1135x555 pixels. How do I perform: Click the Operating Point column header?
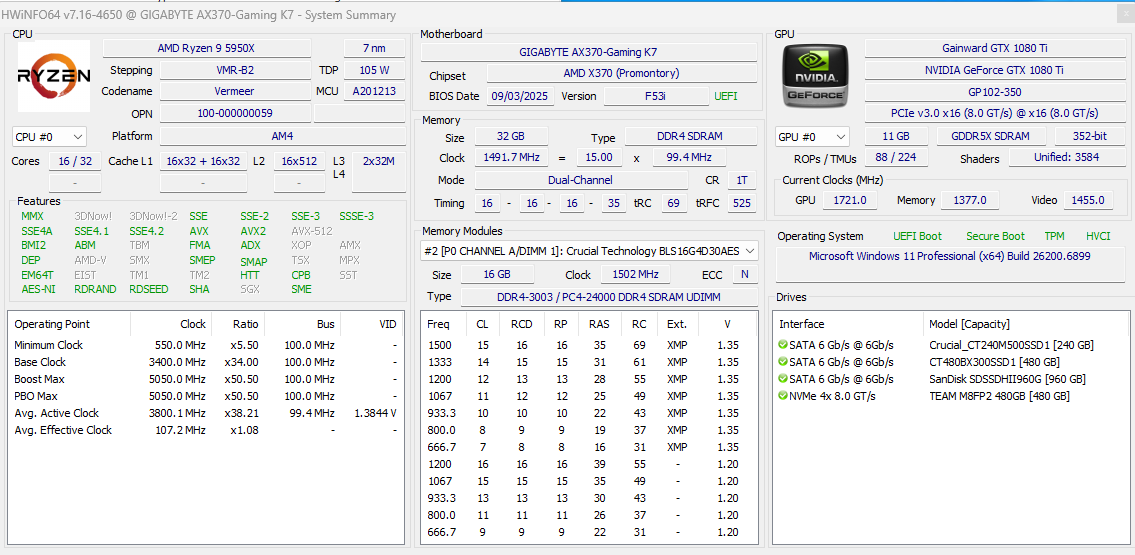[x=69, y=324]
